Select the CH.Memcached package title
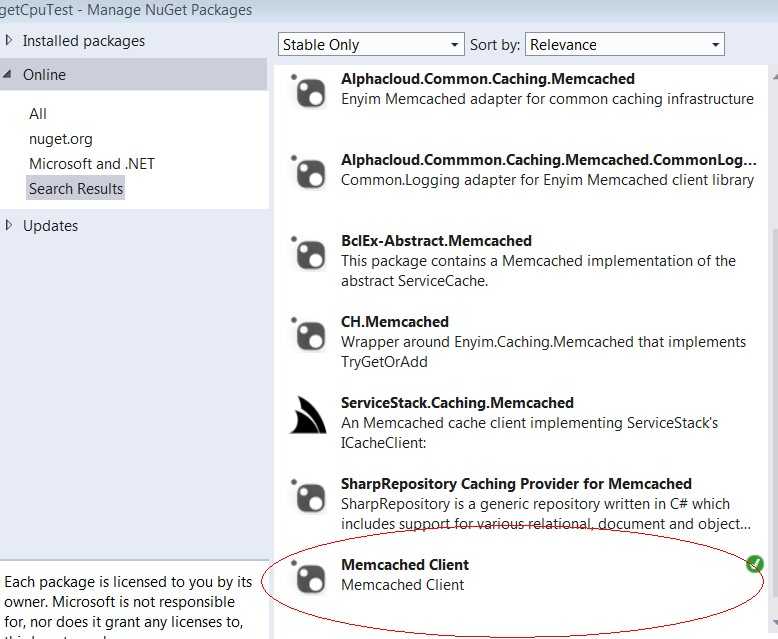778x639 pixels. point(394,321)
